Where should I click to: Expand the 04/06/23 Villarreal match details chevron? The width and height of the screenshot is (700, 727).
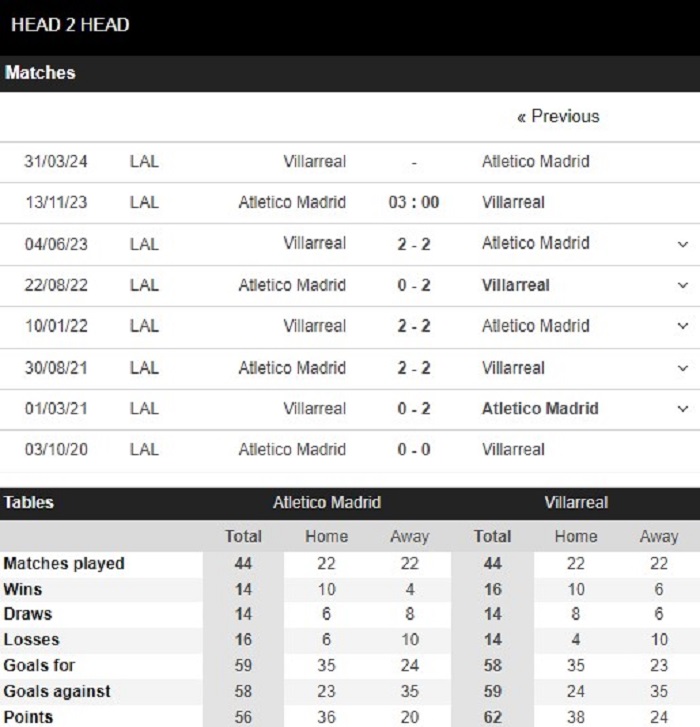[x=682, y=244]
